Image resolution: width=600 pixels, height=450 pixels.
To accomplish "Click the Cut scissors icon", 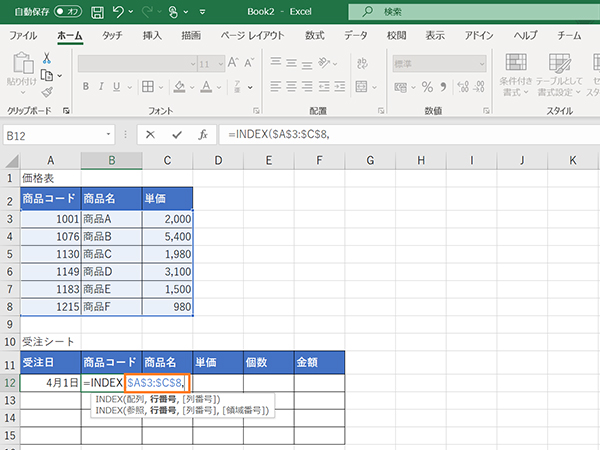I will point(47,58).
